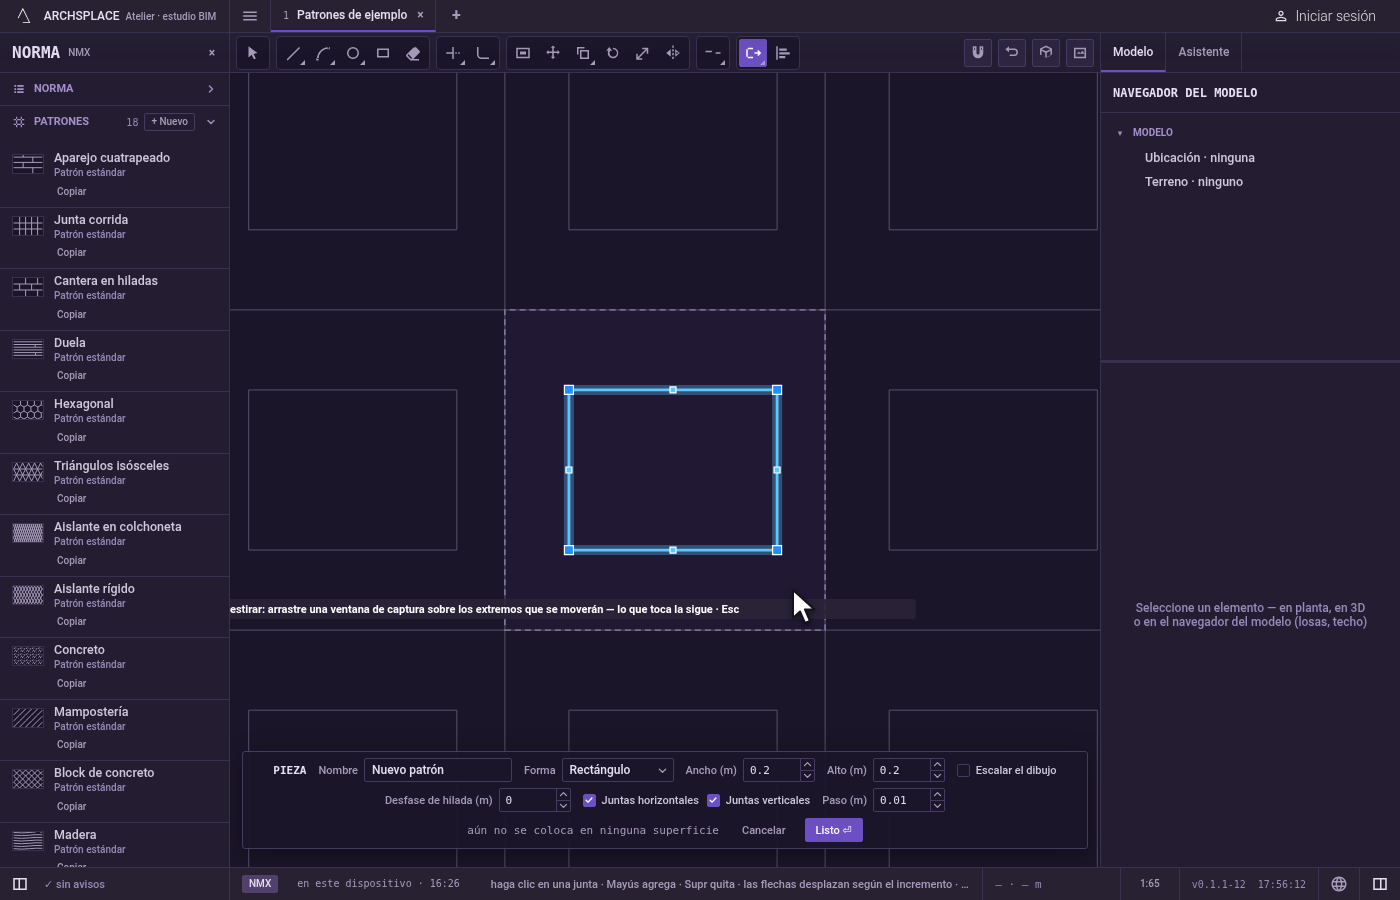Activate the eraser tool

click(413, 53)
